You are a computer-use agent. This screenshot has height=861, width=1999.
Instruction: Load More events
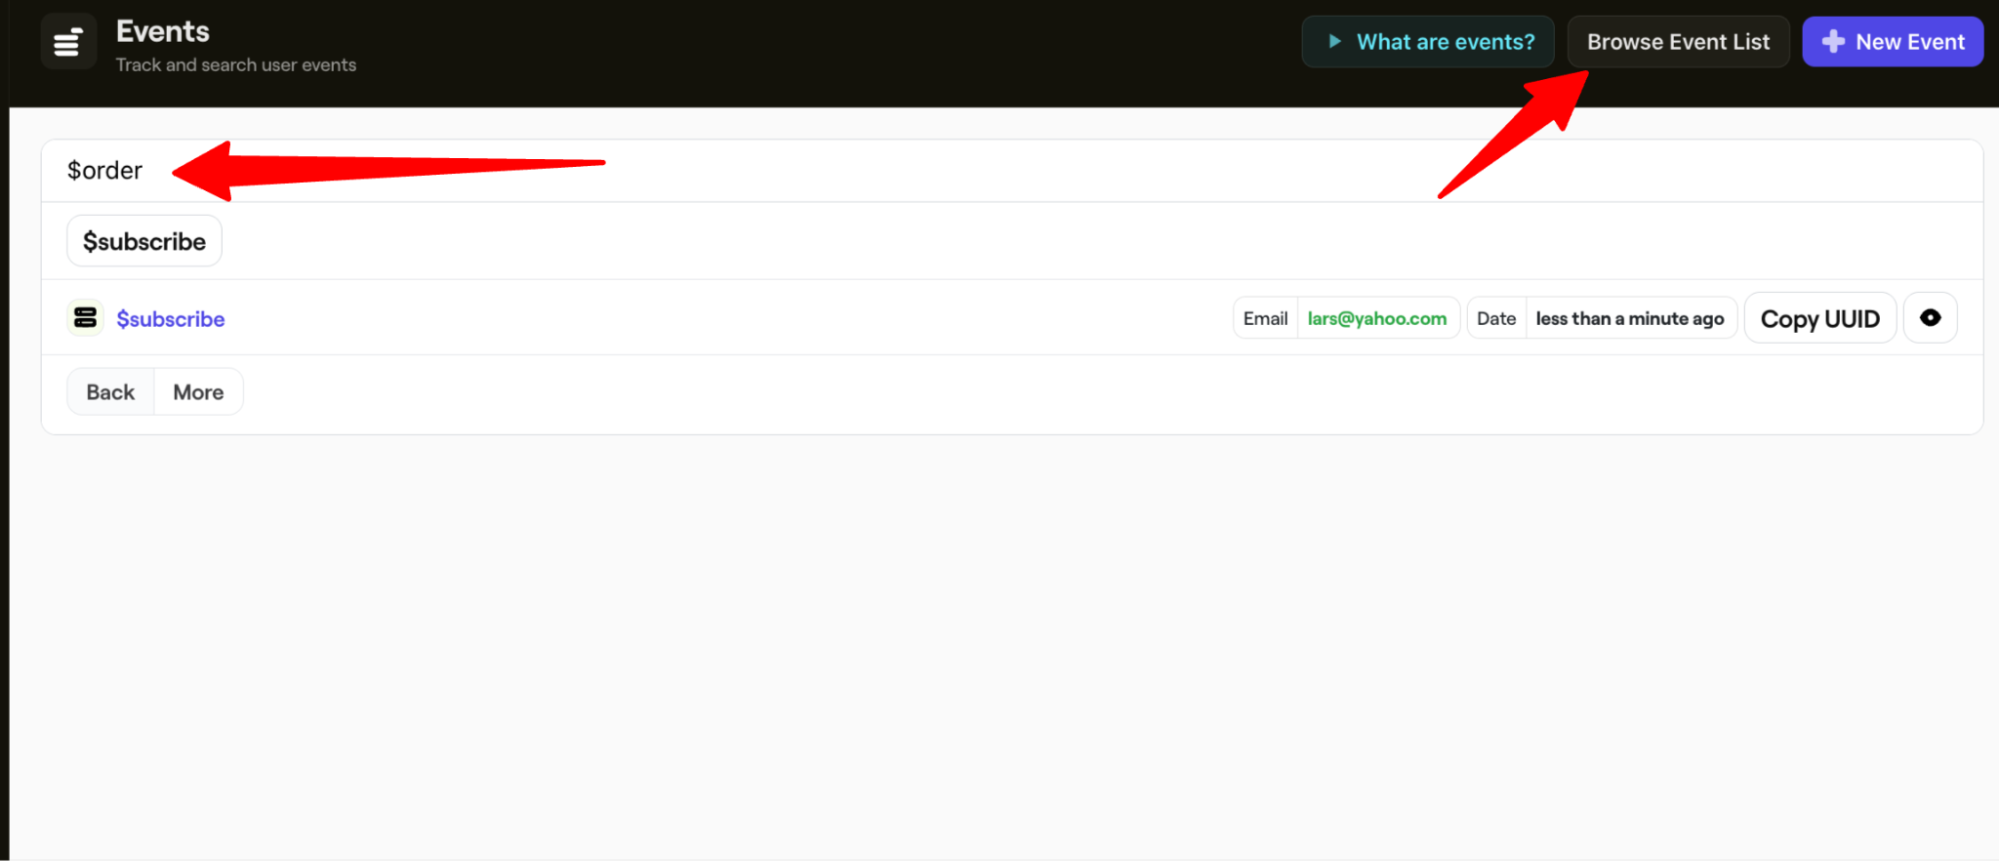(198, 392)
